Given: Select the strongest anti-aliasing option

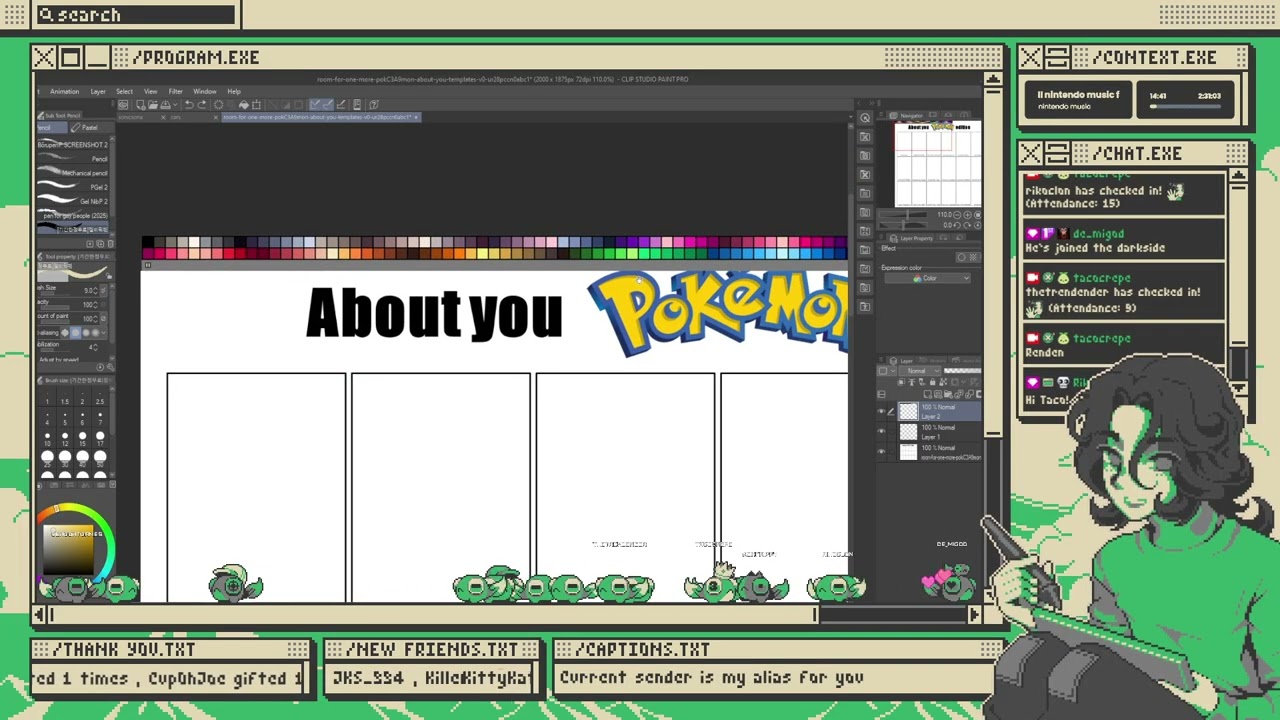Looking at the screenshot, I should click(96, 332).
